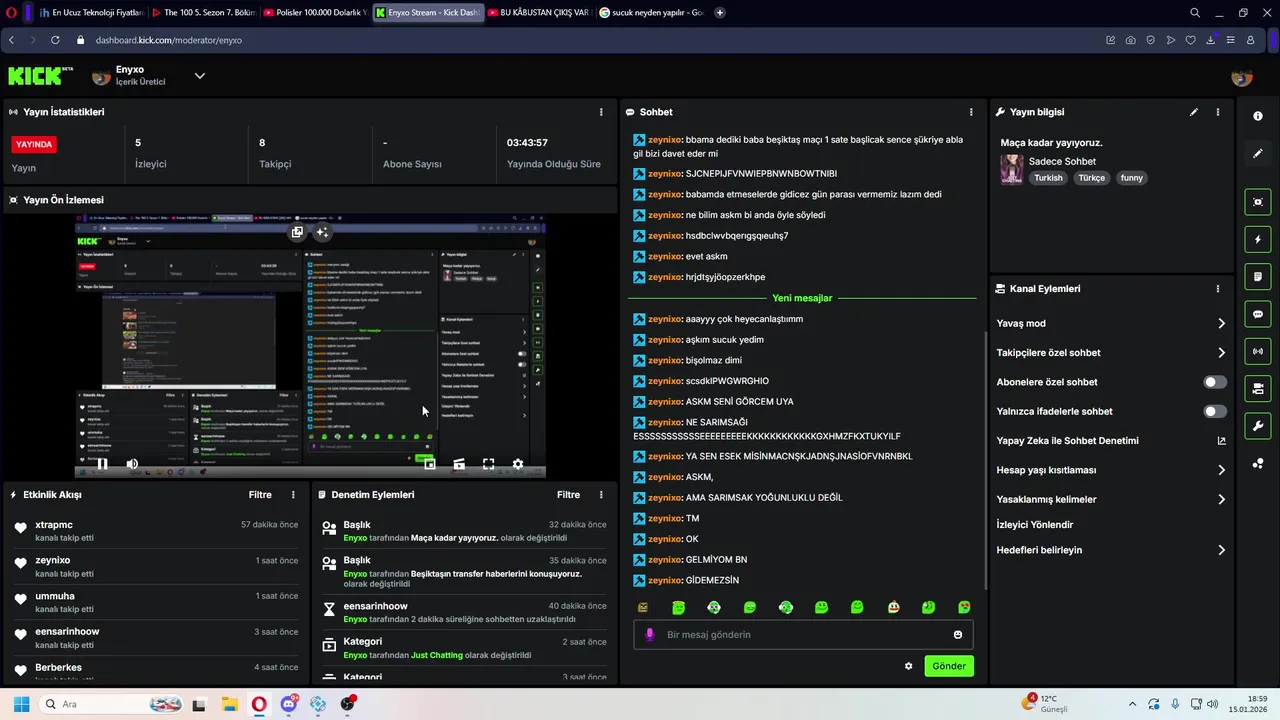Switch to Polisler 100.000 Dolarlık tab
The height and width of the screenshot is (720, 1280).
click(315, 13)
